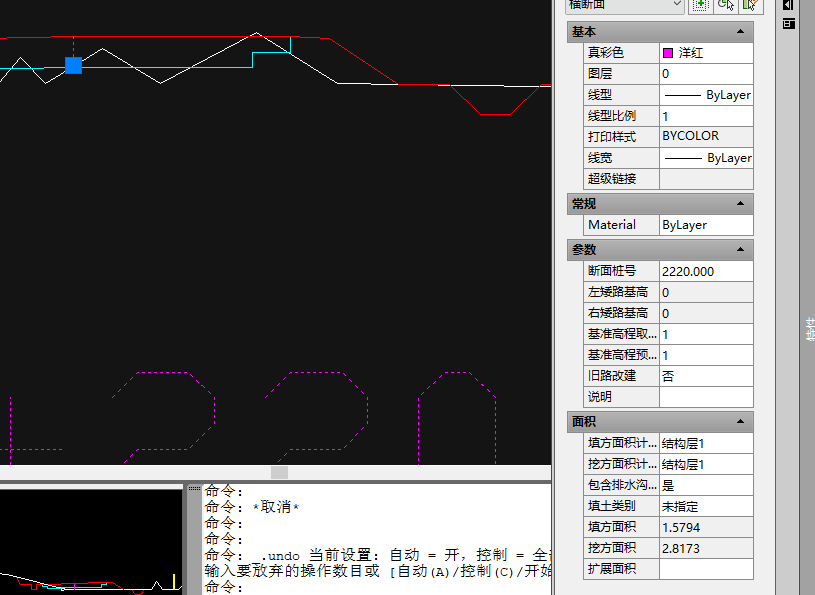This screenshot has height=595, width=815.
Task: Select the 填方面积 value 1.5794
Action: click(706, 527)
